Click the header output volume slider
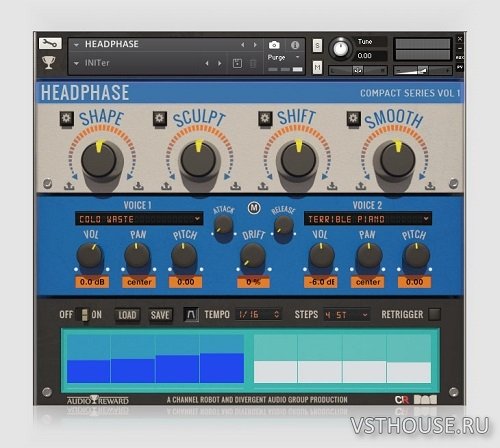 click(422, 70)
